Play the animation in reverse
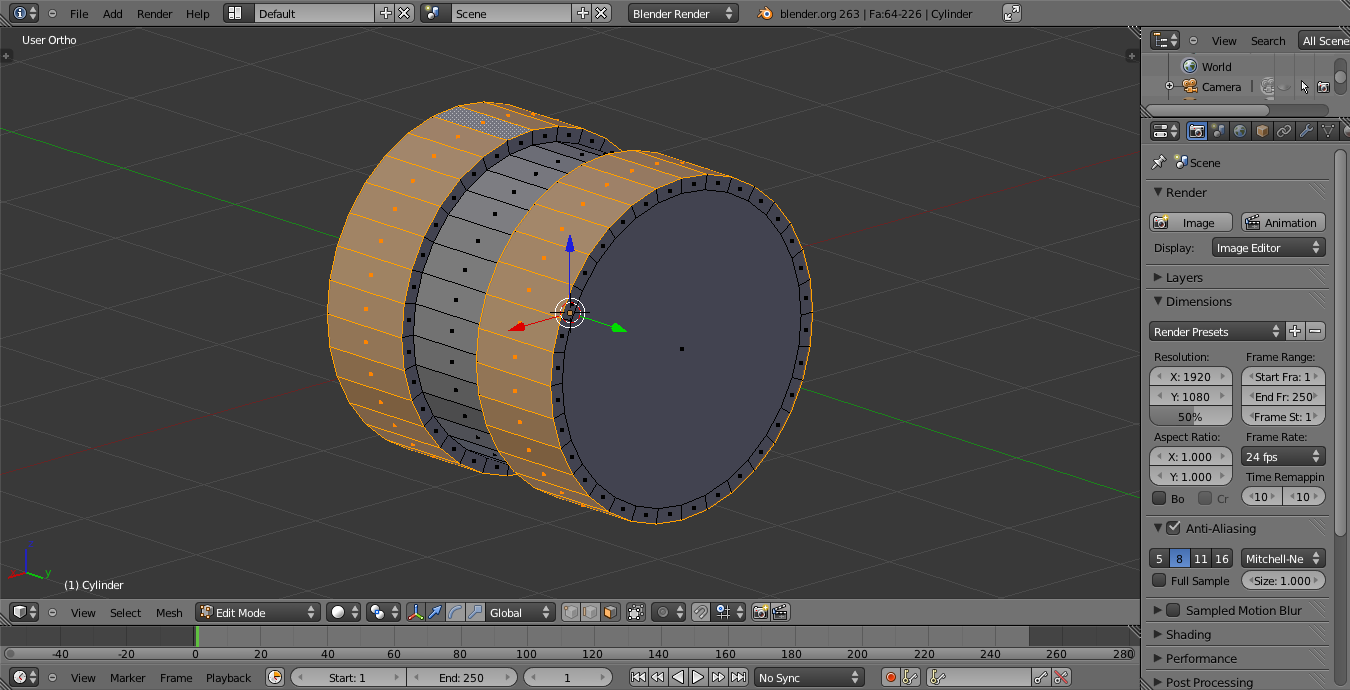1350x690 pixels. point(678,677)
